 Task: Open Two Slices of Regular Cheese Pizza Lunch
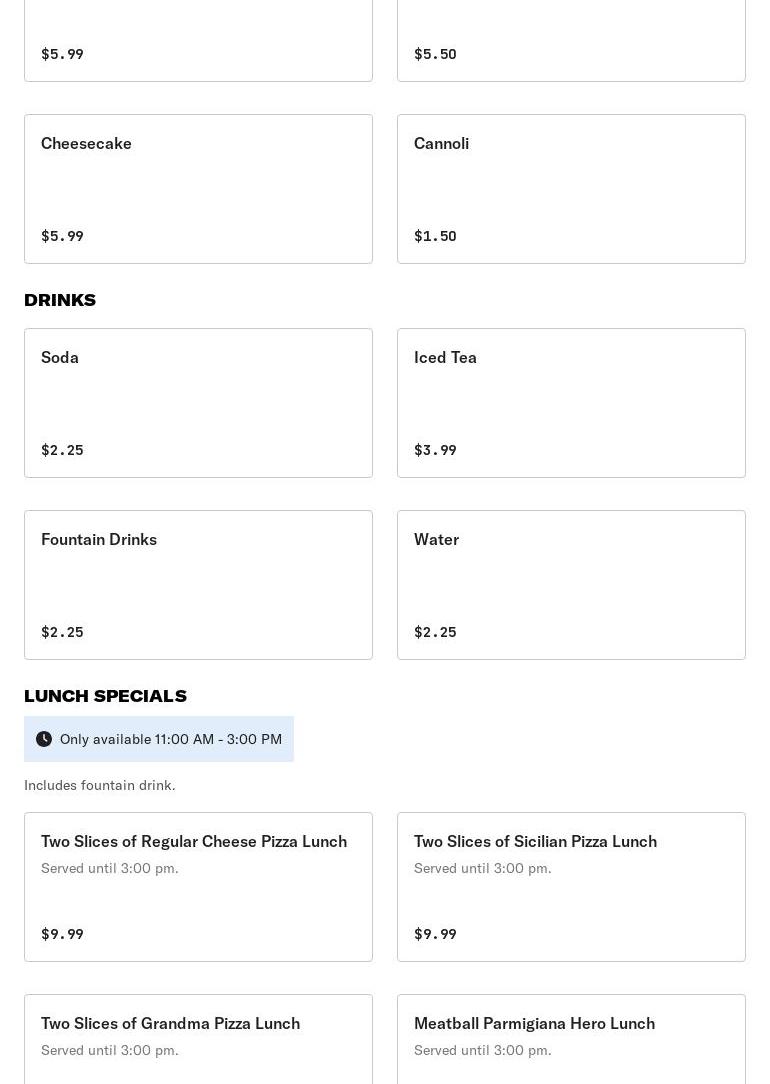pos(198,887)
